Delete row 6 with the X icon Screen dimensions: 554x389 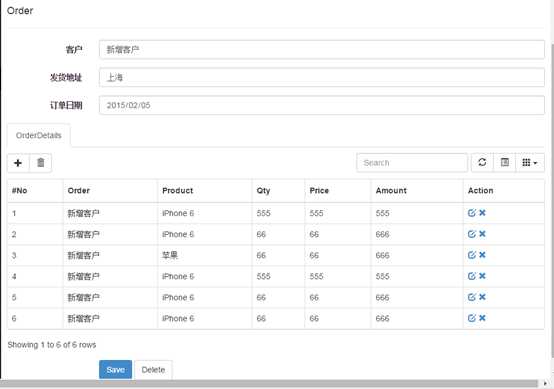point(482,318)
